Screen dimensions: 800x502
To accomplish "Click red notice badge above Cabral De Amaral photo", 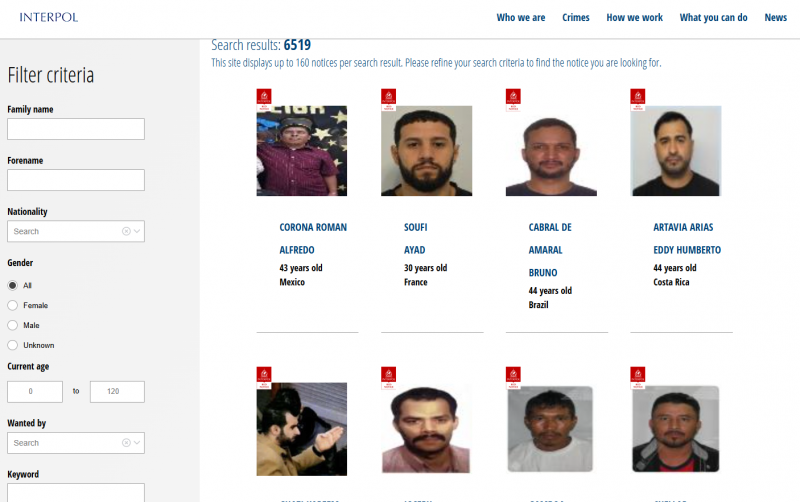I will click(x=513, y=99).
